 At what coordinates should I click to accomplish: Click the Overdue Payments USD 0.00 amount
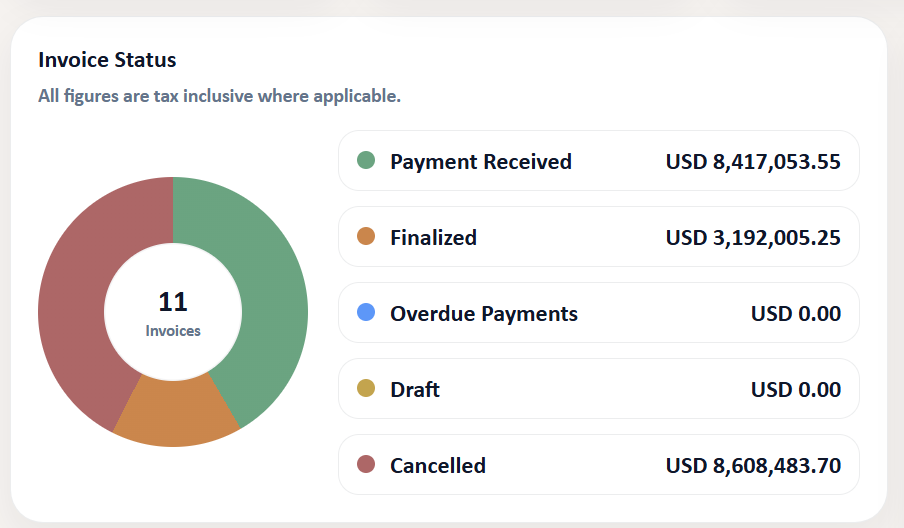[x=796, y=314]
